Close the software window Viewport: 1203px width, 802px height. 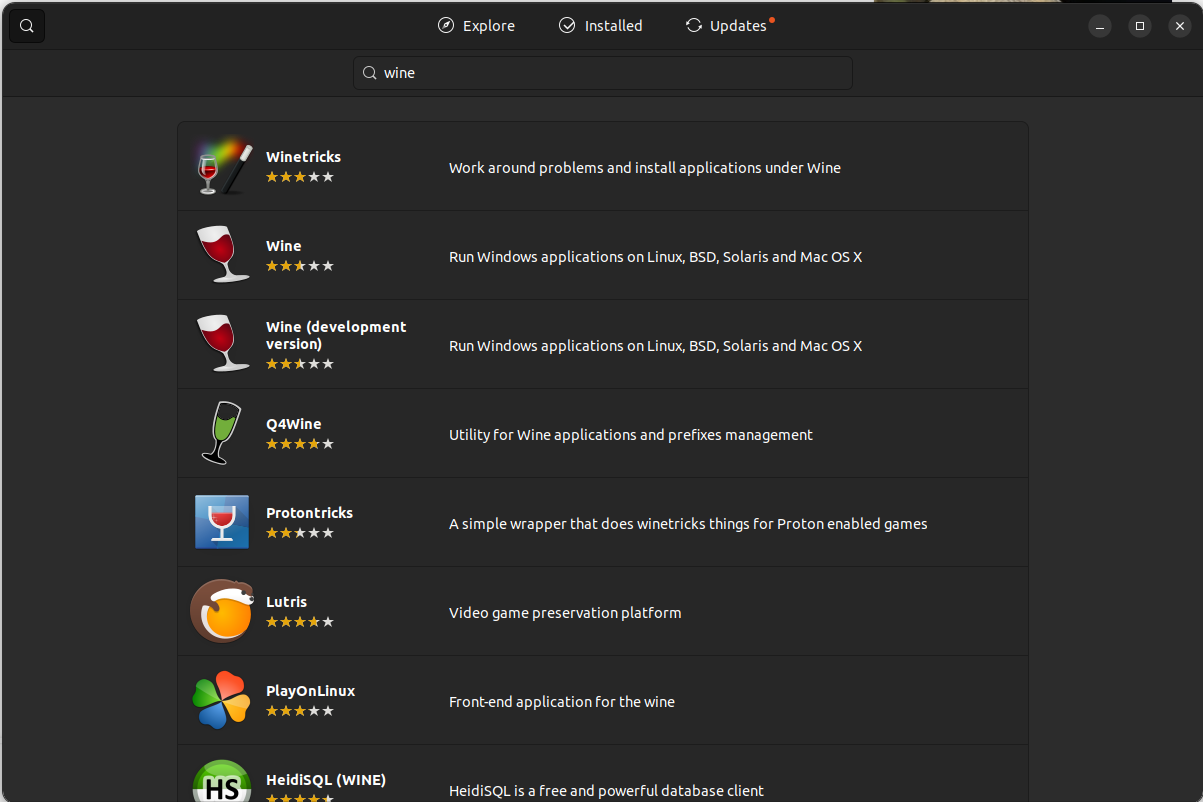pyautogui.click(x=1180, y=26)
